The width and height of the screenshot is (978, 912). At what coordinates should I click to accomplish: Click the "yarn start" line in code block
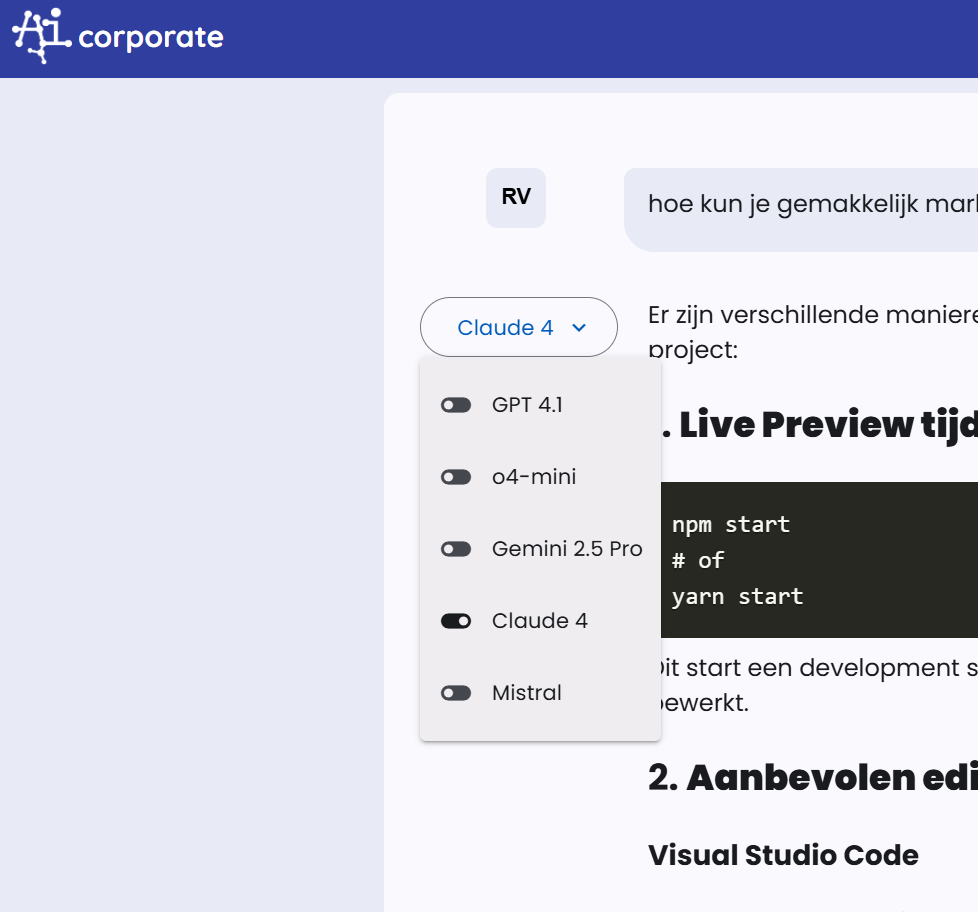[738, 597]
